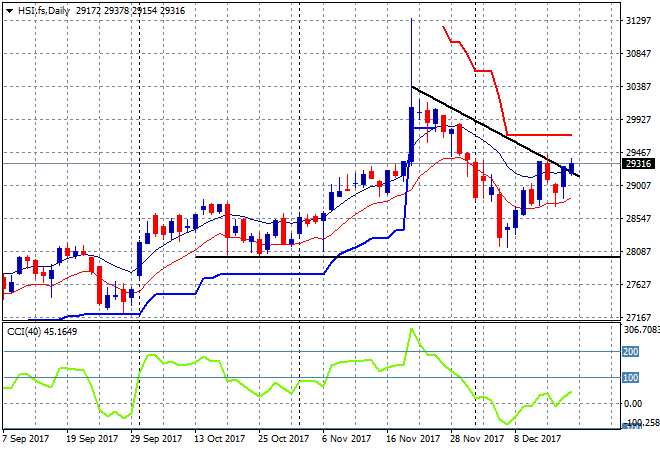Click the CCI 0.00 scale value
Screen dimensions: 660x450
click(633, 404)
